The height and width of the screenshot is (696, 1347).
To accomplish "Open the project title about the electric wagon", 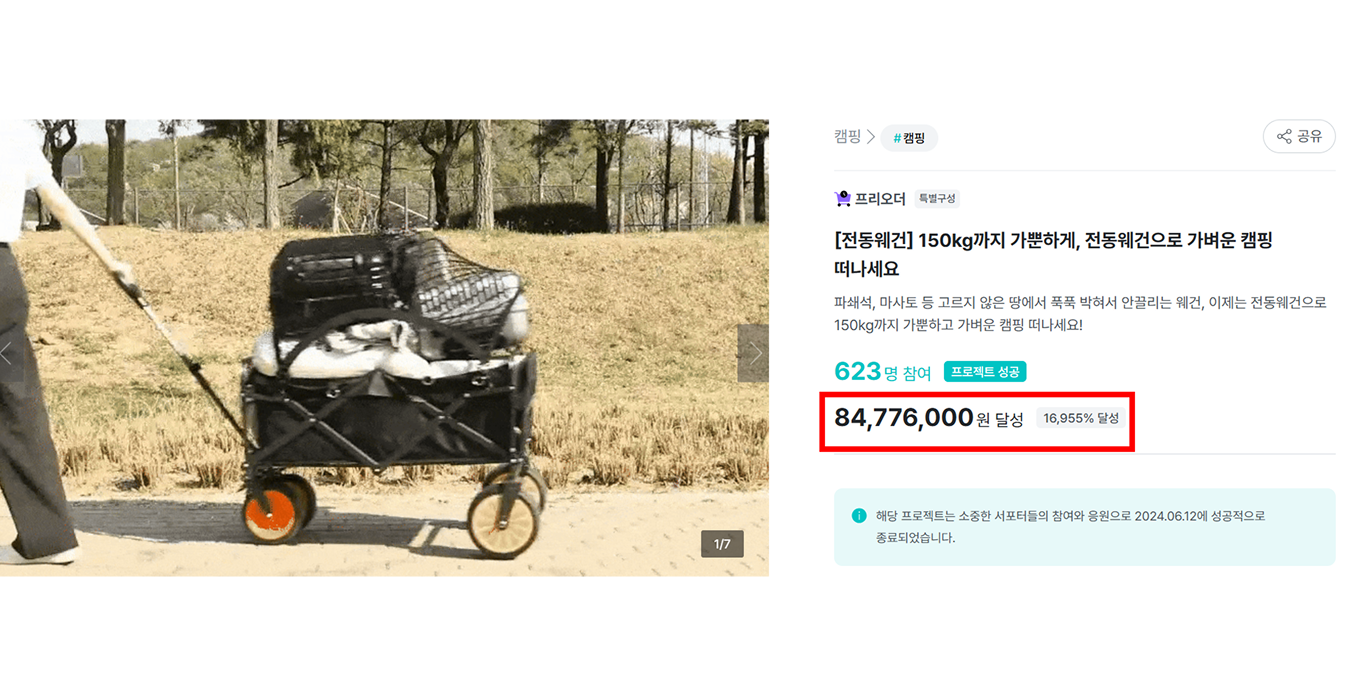I will point(1050,255).
